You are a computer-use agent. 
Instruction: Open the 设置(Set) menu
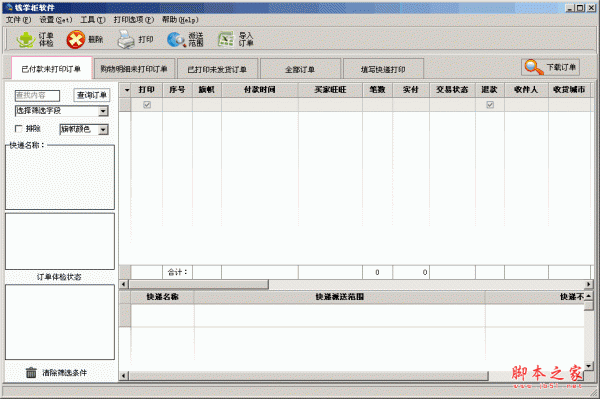pos(56,20)
